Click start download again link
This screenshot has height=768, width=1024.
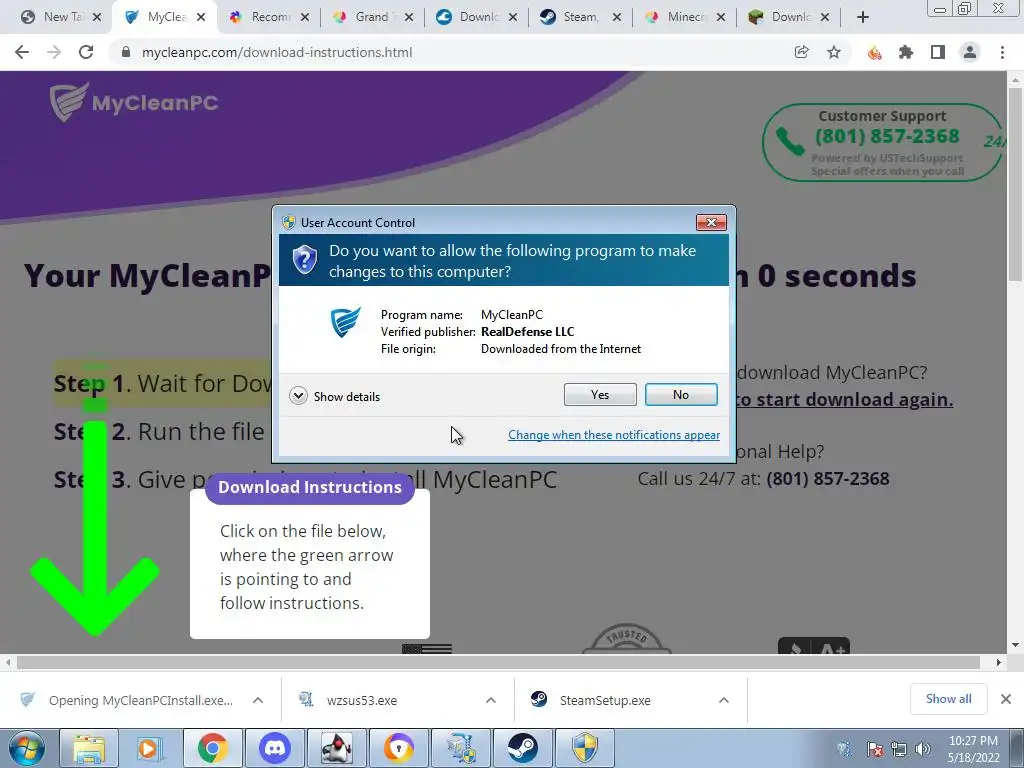[844, 400]
